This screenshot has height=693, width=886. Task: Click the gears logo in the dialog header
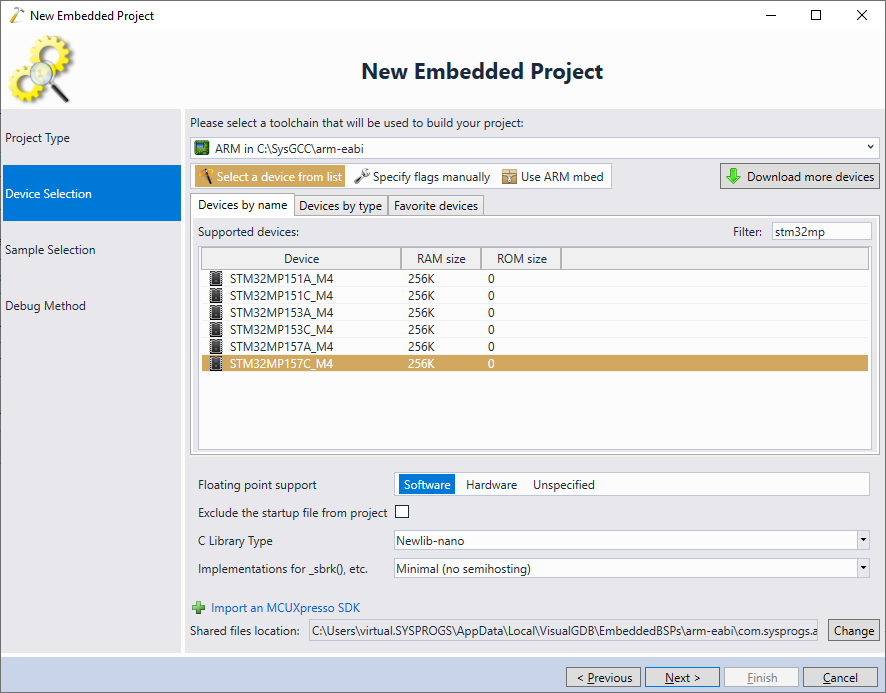coord(40,70)
